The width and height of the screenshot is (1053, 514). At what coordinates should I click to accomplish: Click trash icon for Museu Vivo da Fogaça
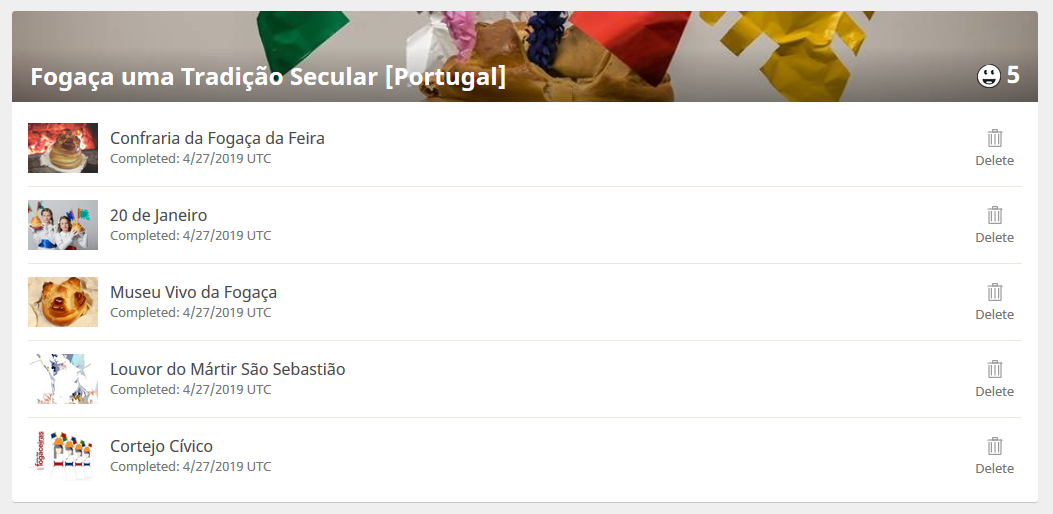click(x=994, y=292)
